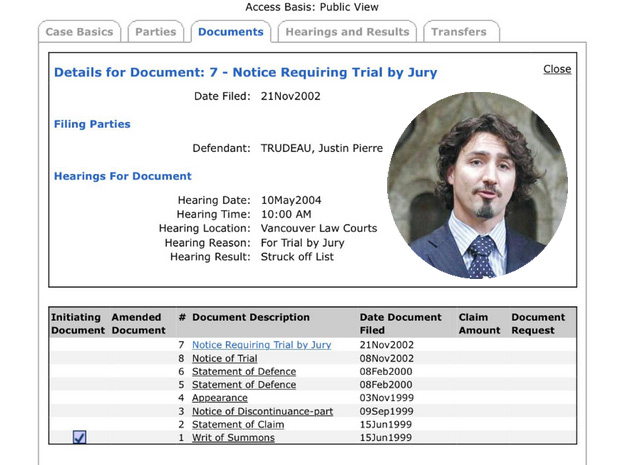
Task: Open the Case Basics tab
Action: pos(83,32)
